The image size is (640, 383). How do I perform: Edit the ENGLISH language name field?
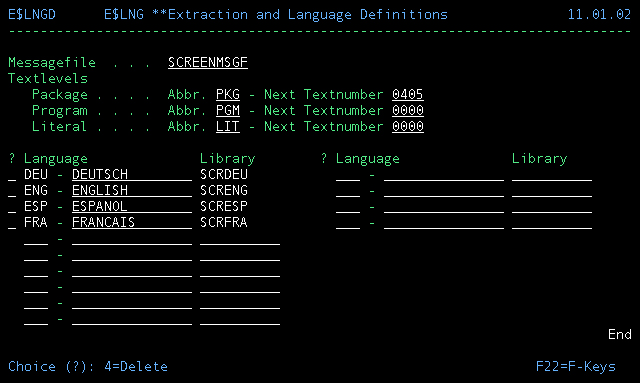point(132,190)
